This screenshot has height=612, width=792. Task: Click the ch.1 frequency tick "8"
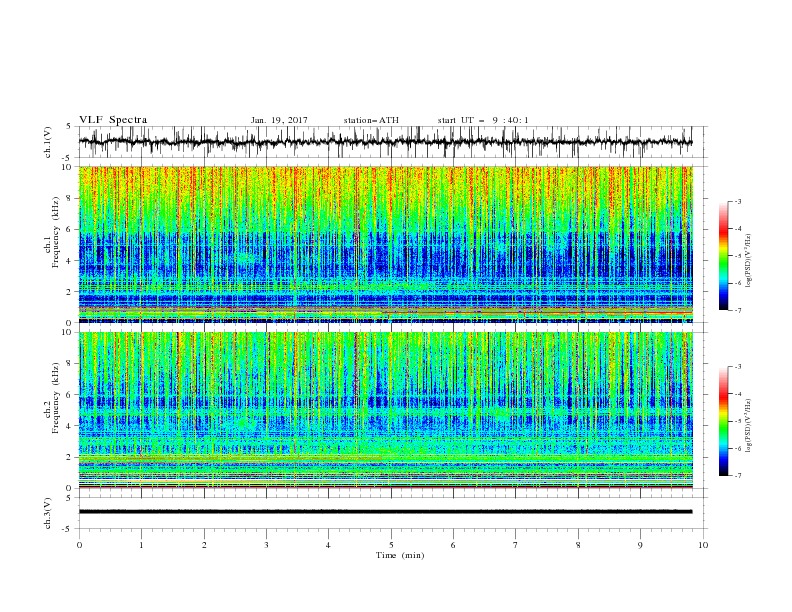point(70,198)
